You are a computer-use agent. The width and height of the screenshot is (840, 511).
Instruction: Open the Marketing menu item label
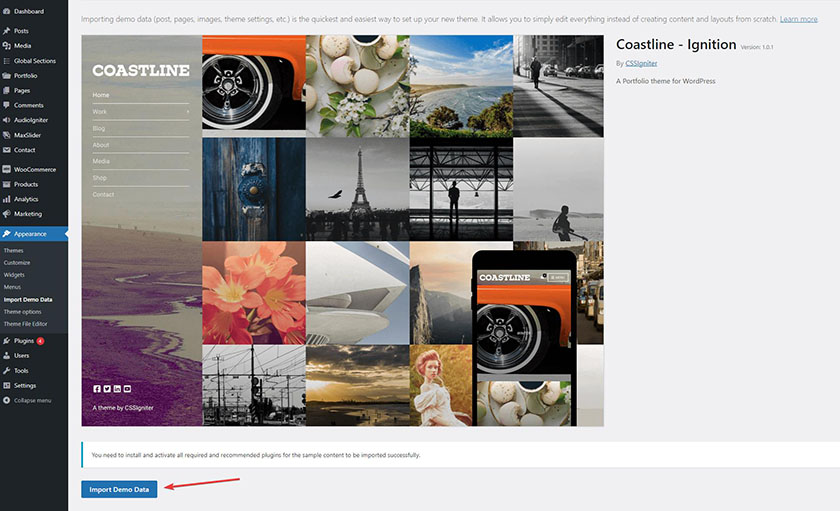[x=28, y=214]
